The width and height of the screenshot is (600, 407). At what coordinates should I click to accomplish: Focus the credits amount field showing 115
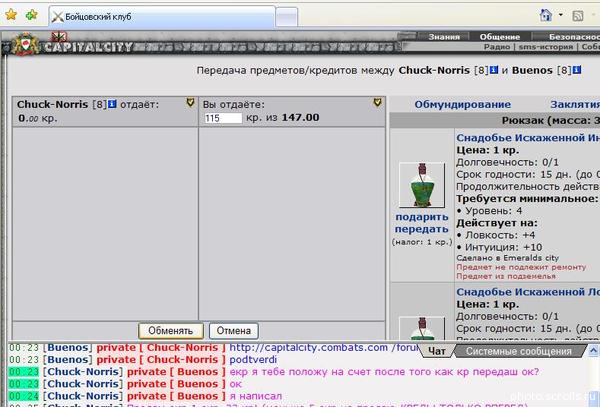(223, 118)
